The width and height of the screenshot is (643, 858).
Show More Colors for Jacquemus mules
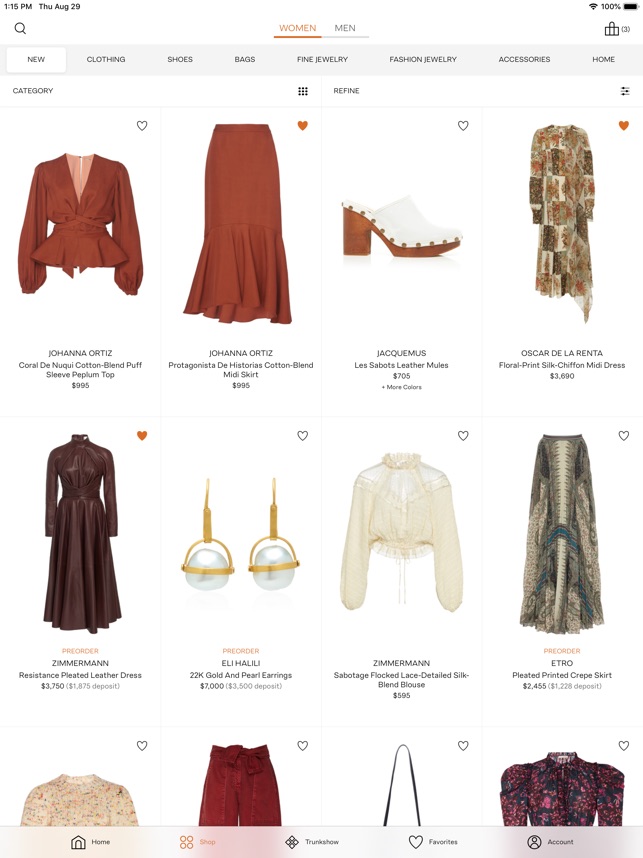coord(402,387)
